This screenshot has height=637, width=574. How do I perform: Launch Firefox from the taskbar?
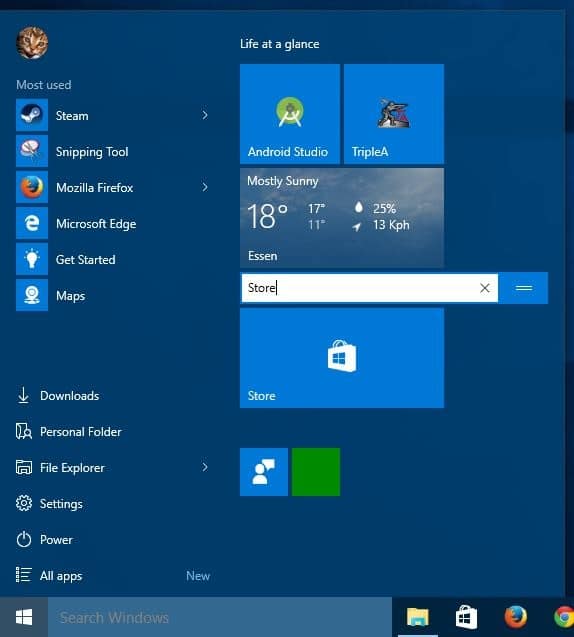point(516,617)
